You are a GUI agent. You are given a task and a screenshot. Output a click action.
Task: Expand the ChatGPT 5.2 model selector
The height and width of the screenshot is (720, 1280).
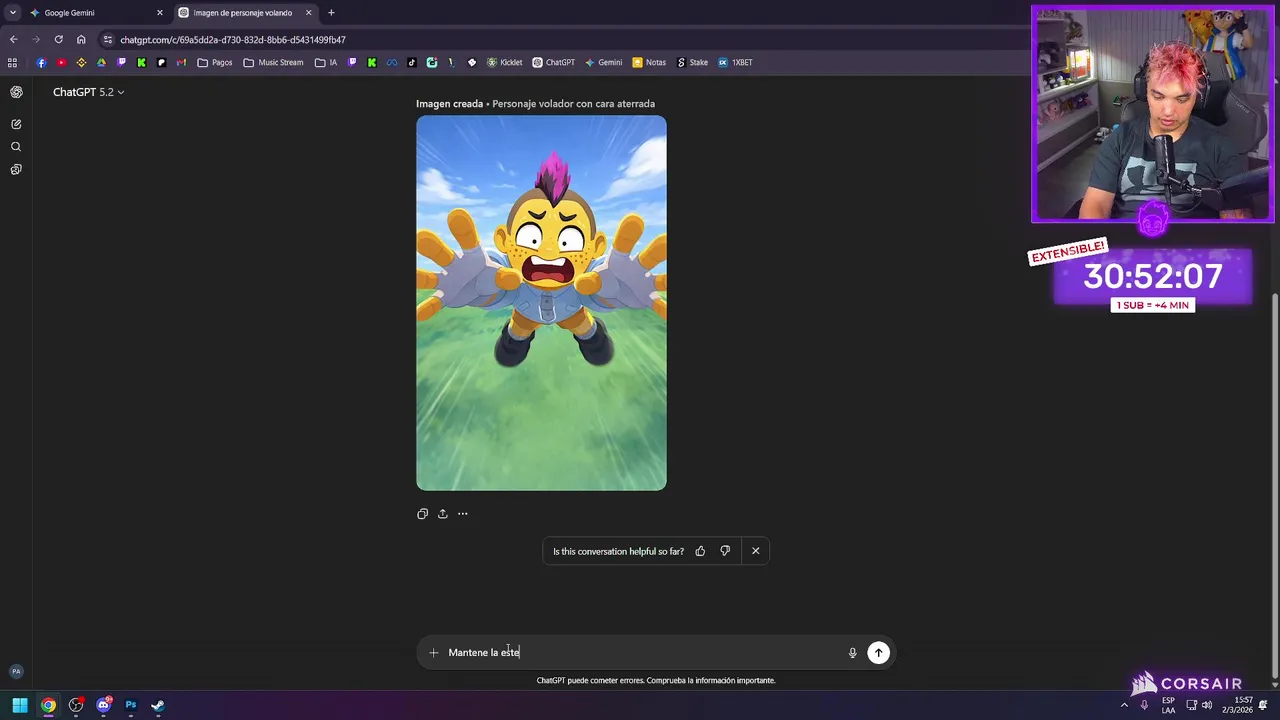coord(88,92)
